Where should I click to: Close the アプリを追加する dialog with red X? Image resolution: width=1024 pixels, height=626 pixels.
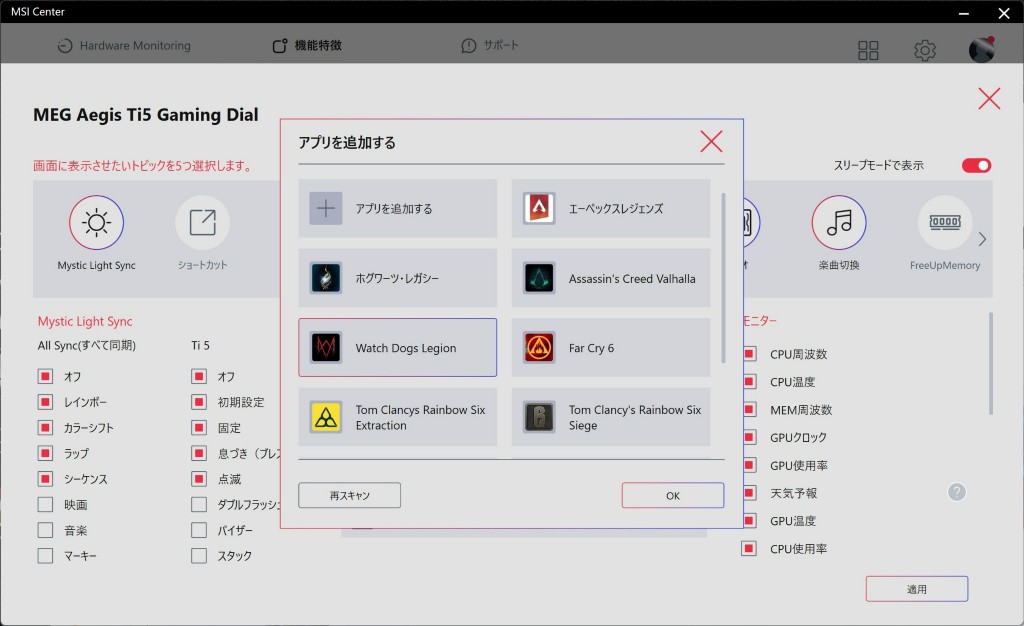click(x=711, y=141)
